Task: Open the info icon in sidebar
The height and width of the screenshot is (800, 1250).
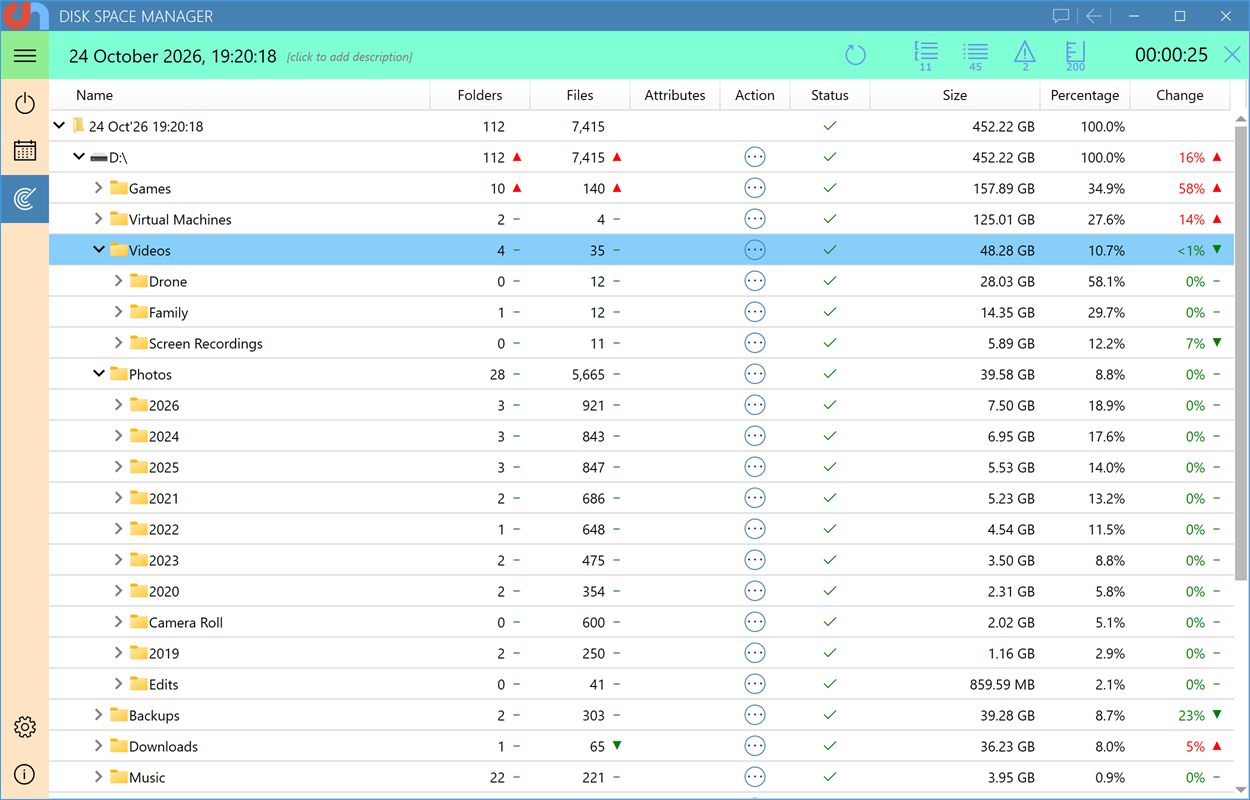Action: click(x=25, y=774)
